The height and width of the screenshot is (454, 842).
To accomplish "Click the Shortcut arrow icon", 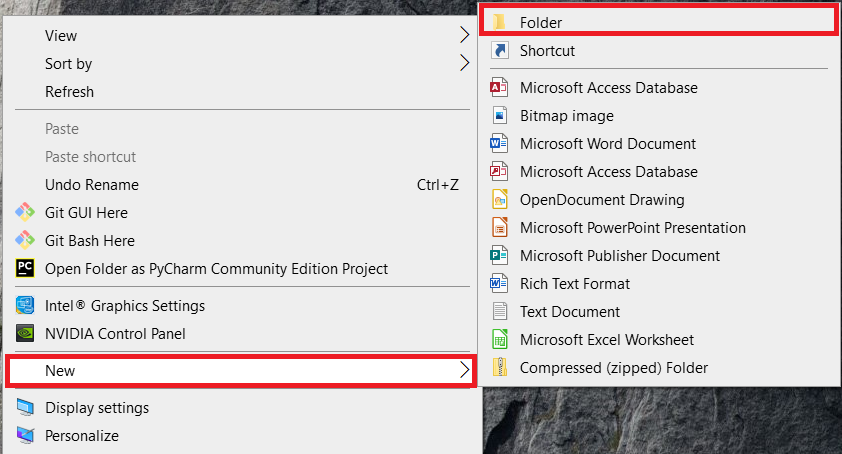I will [499, 51].
